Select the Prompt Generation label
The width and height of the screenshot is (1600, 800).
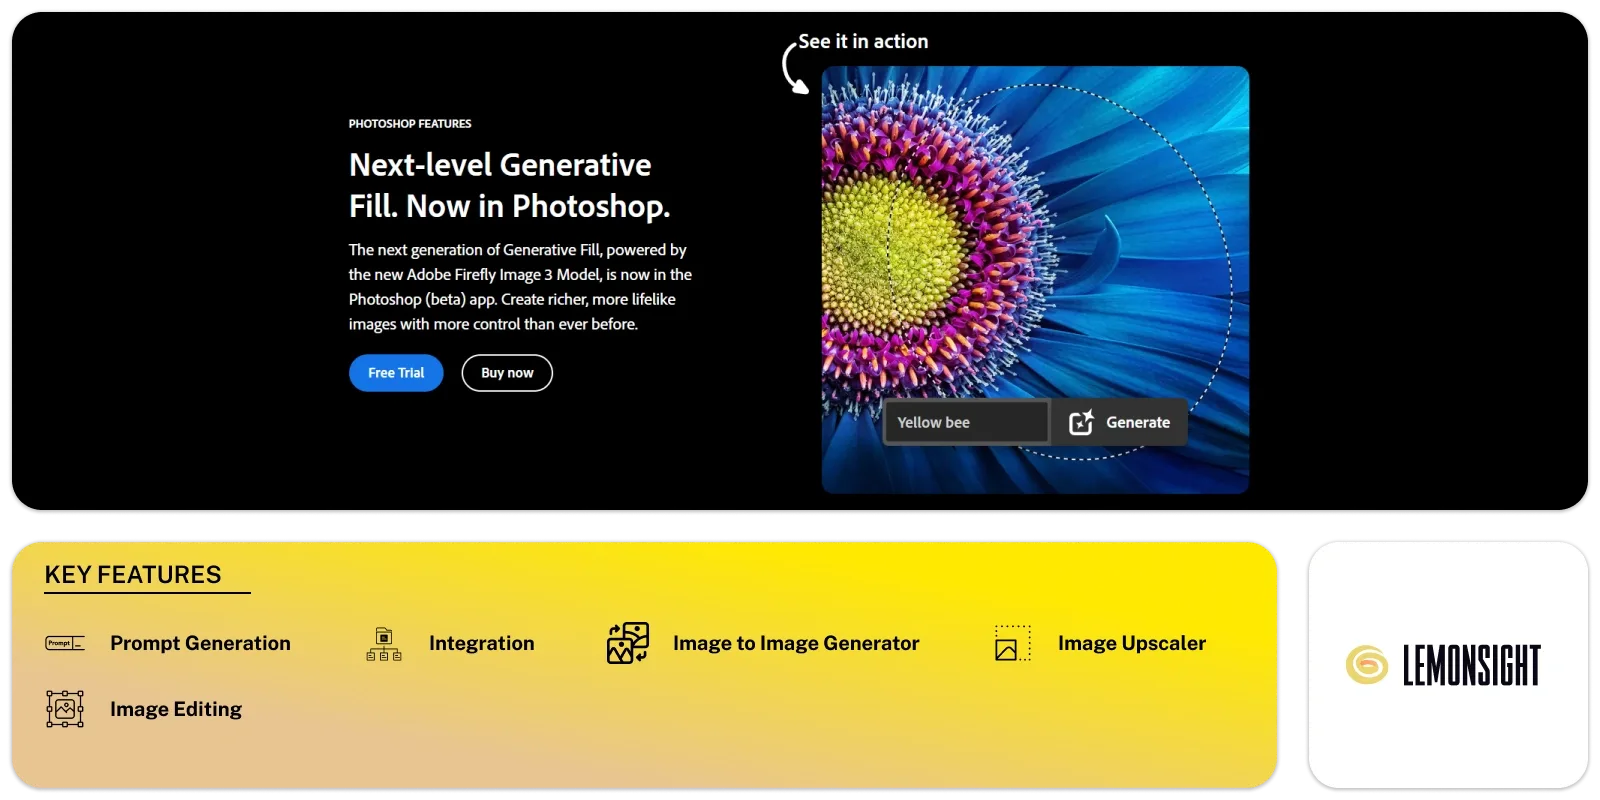(200, 643)
